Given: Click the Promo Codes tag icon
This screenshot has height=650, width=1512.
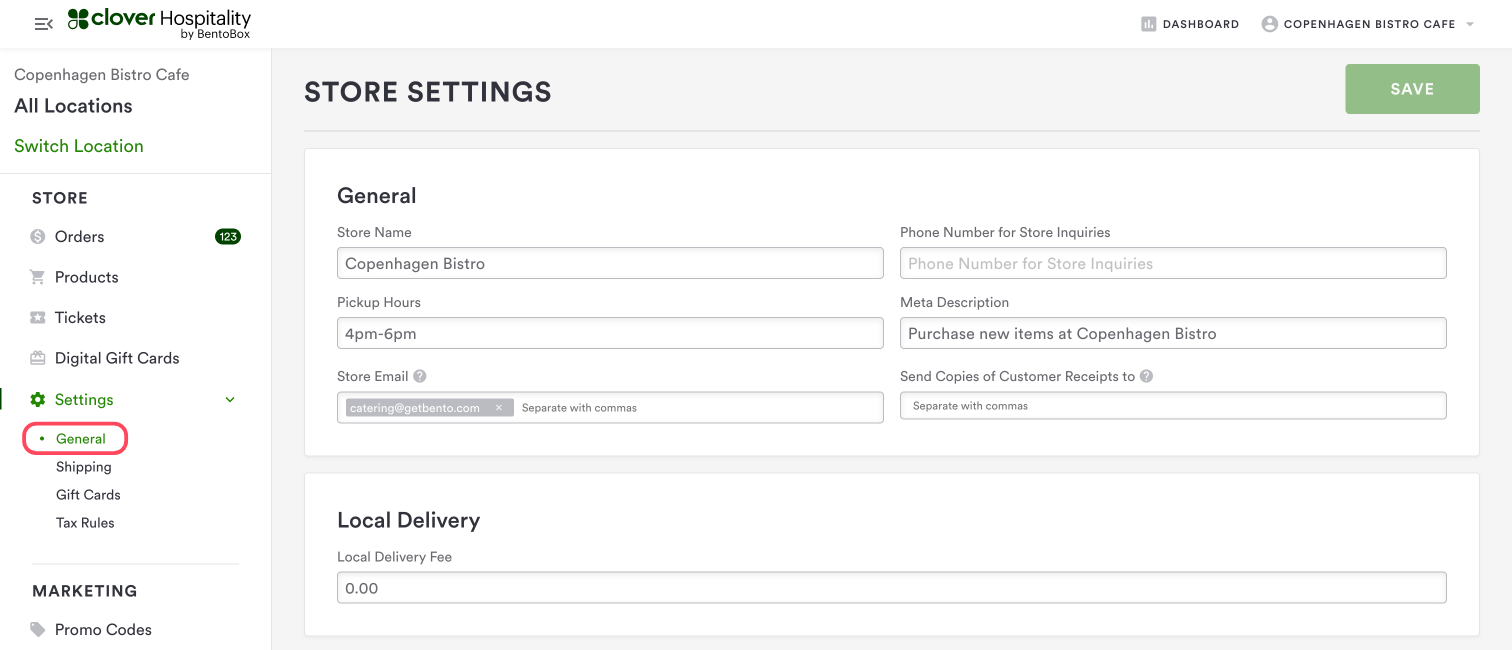Looking at the screenshot, I should (38, 630).
